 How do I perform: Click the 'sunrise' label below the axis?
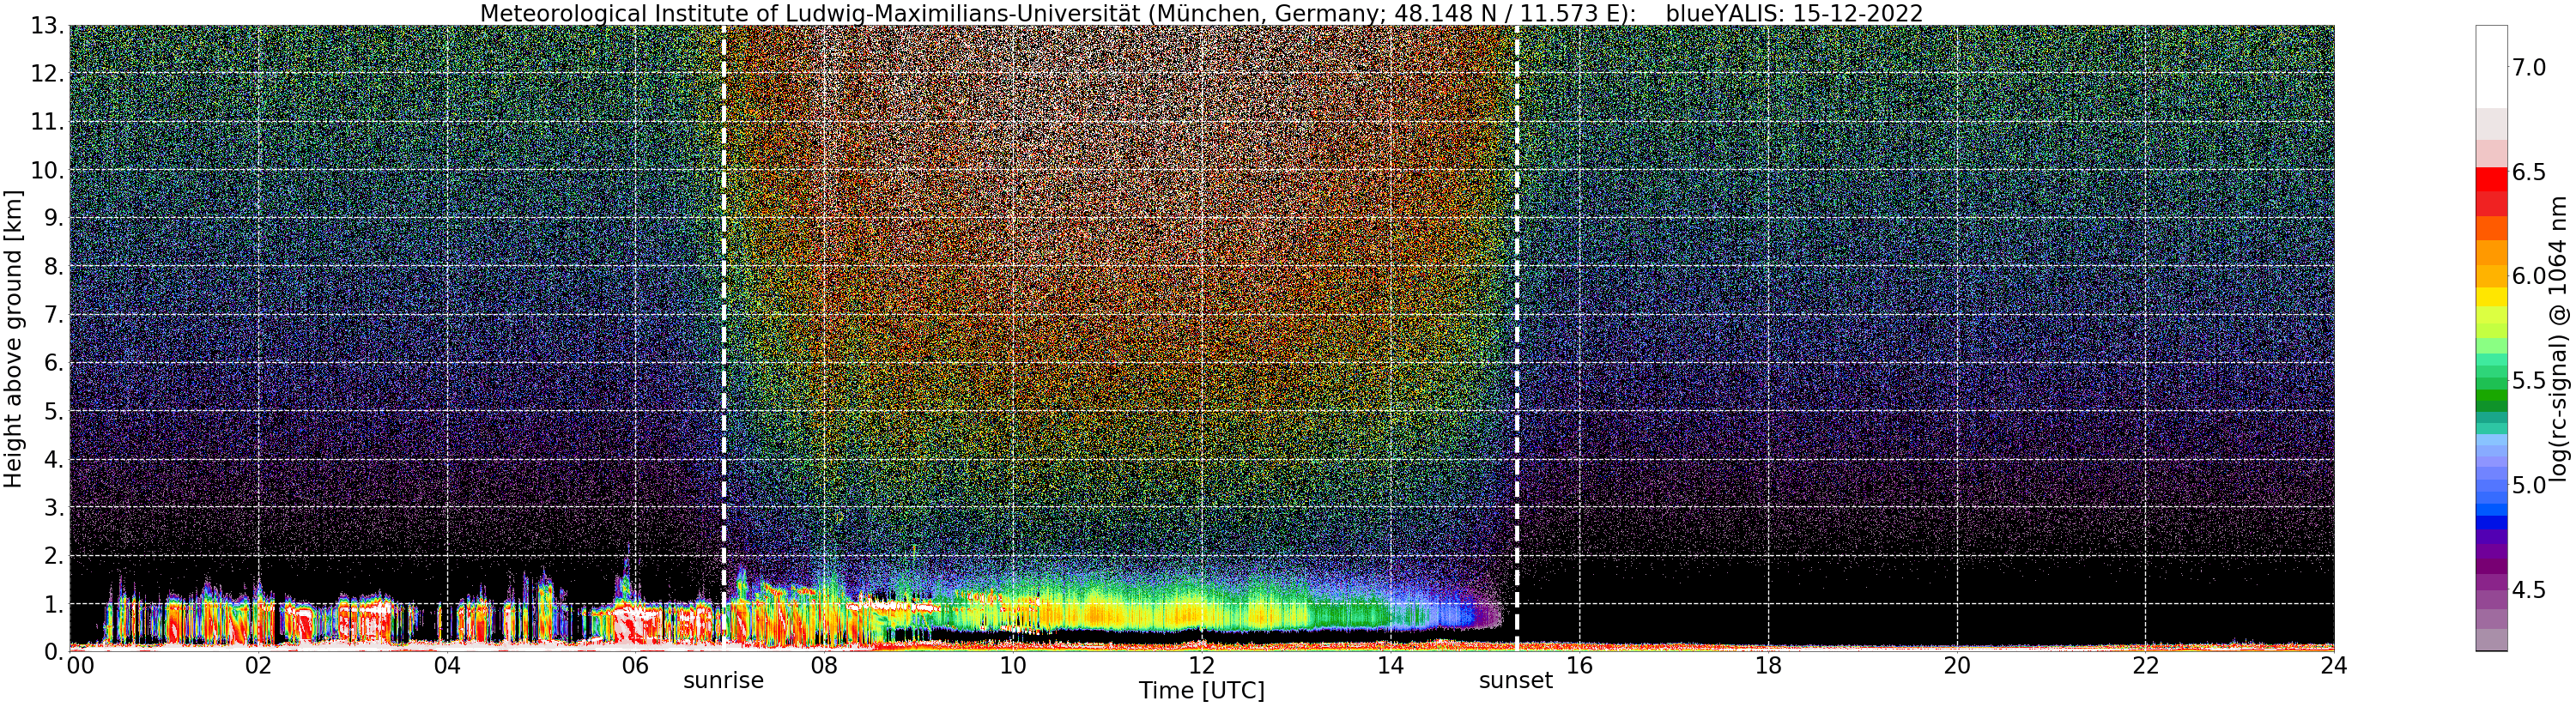(723, 681)
